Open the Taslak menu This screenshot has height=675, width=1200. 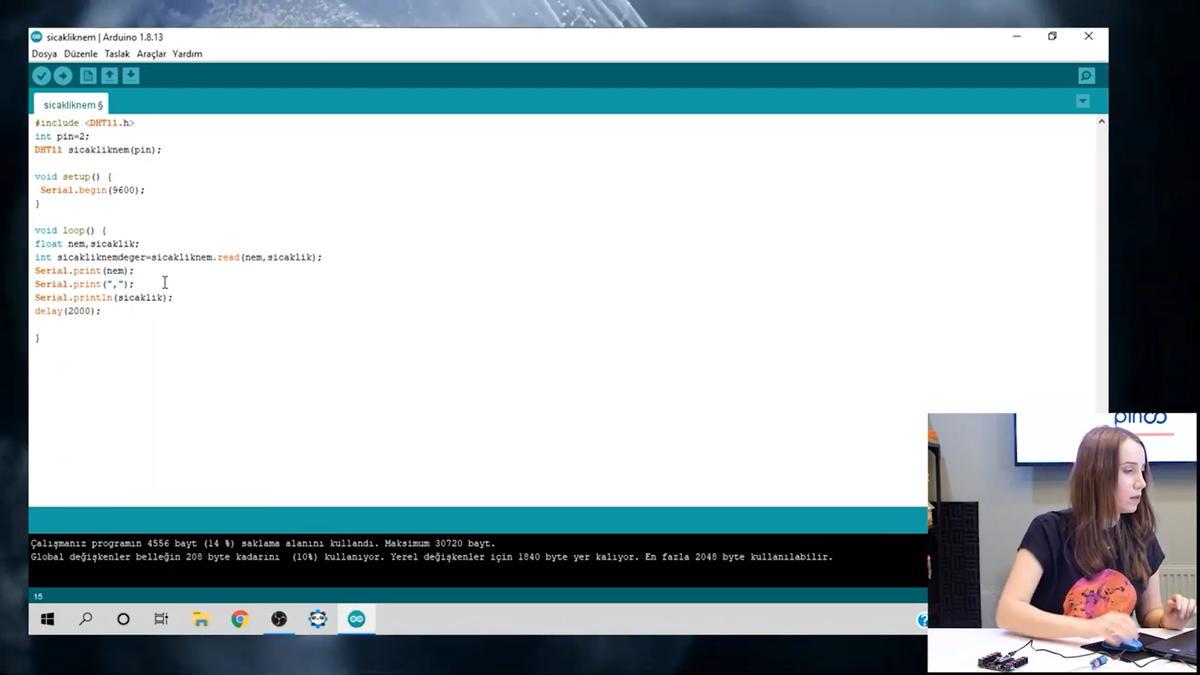pos(117,54)
